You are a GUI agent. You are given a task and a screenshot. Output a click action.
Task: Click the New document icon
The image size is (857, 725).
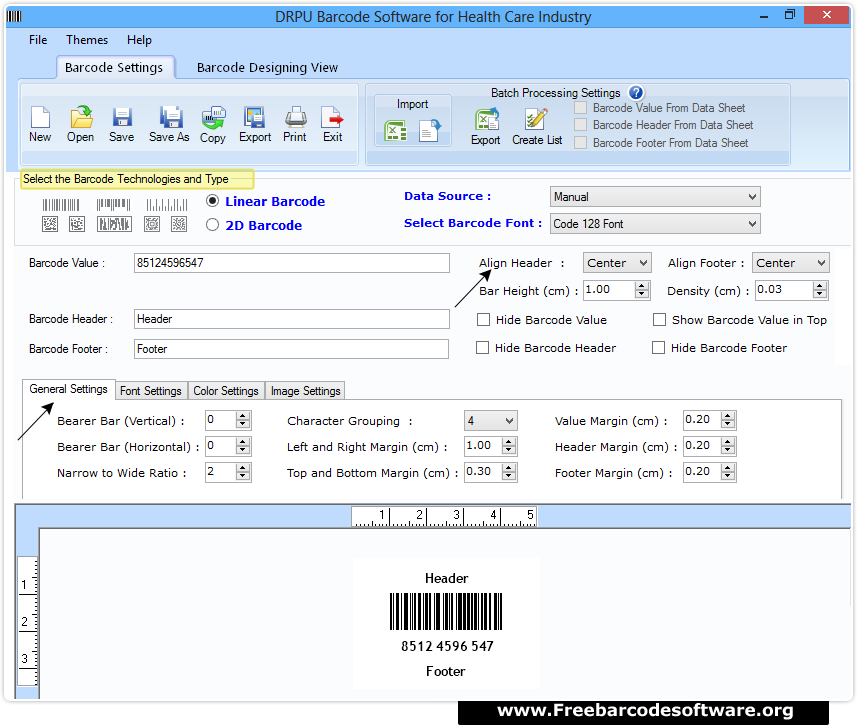[40, 117]
